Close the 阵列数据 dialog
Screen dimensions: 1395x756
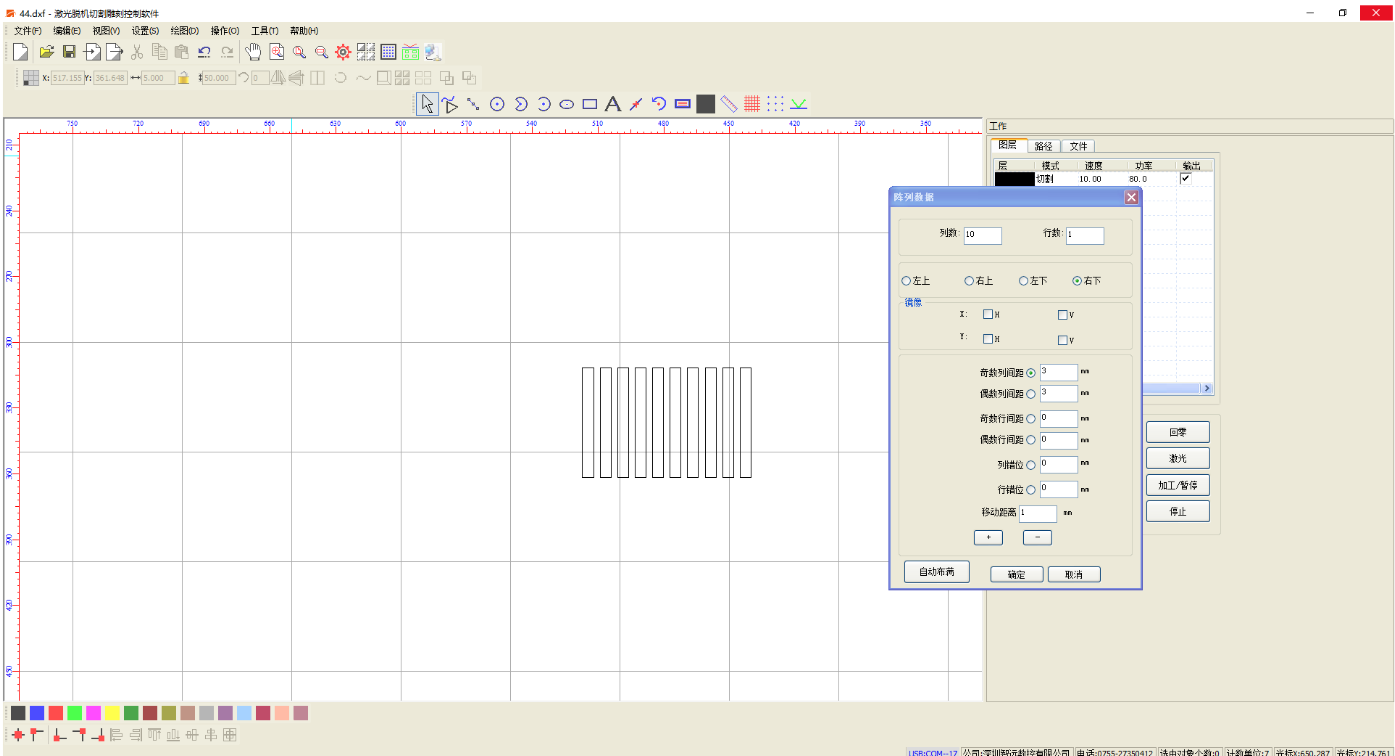click(1131, 197)
